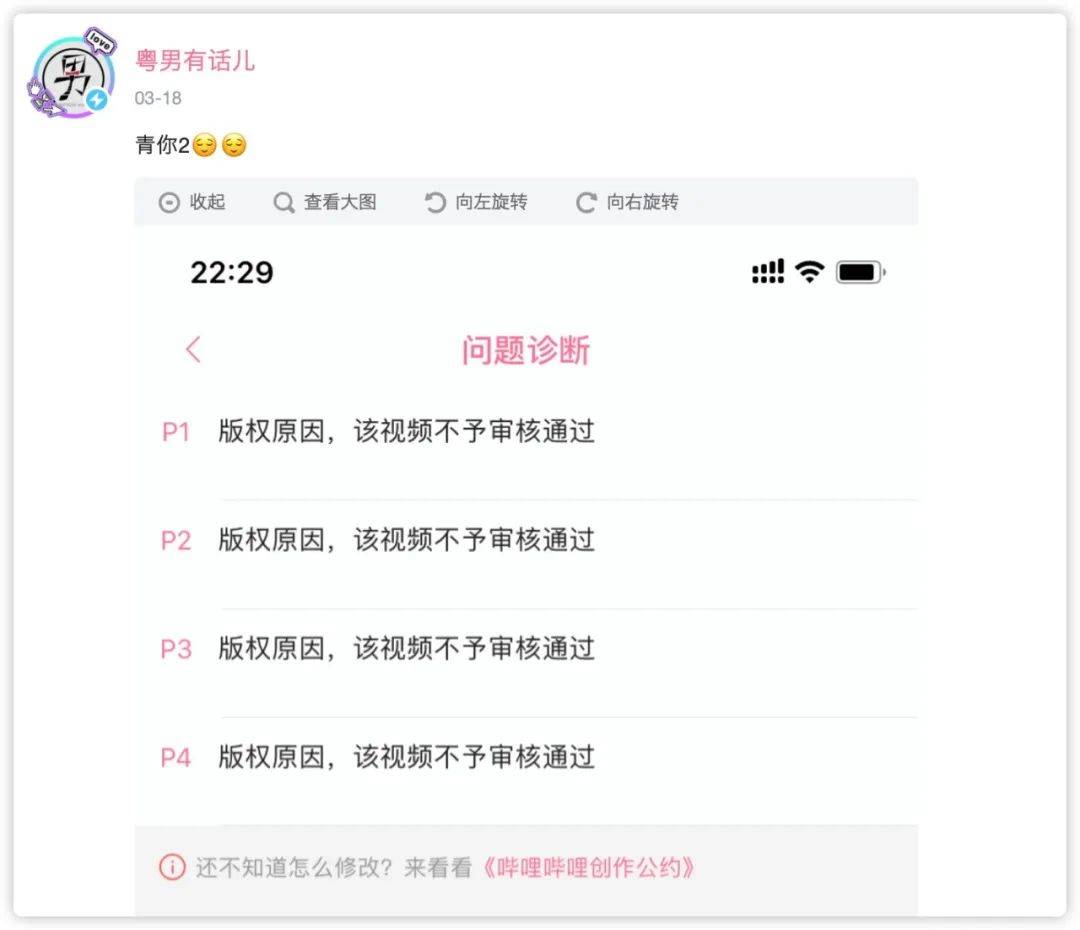Select the P3 copyright rejection entry
This screenshot has height=930, width=1080.
406,648
